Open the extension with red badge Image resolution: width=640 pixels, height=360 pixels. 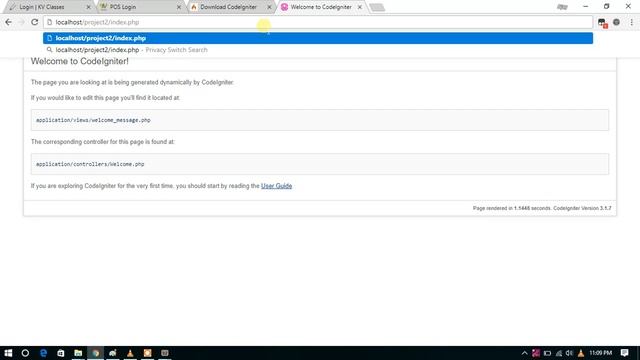click(602, 23)
